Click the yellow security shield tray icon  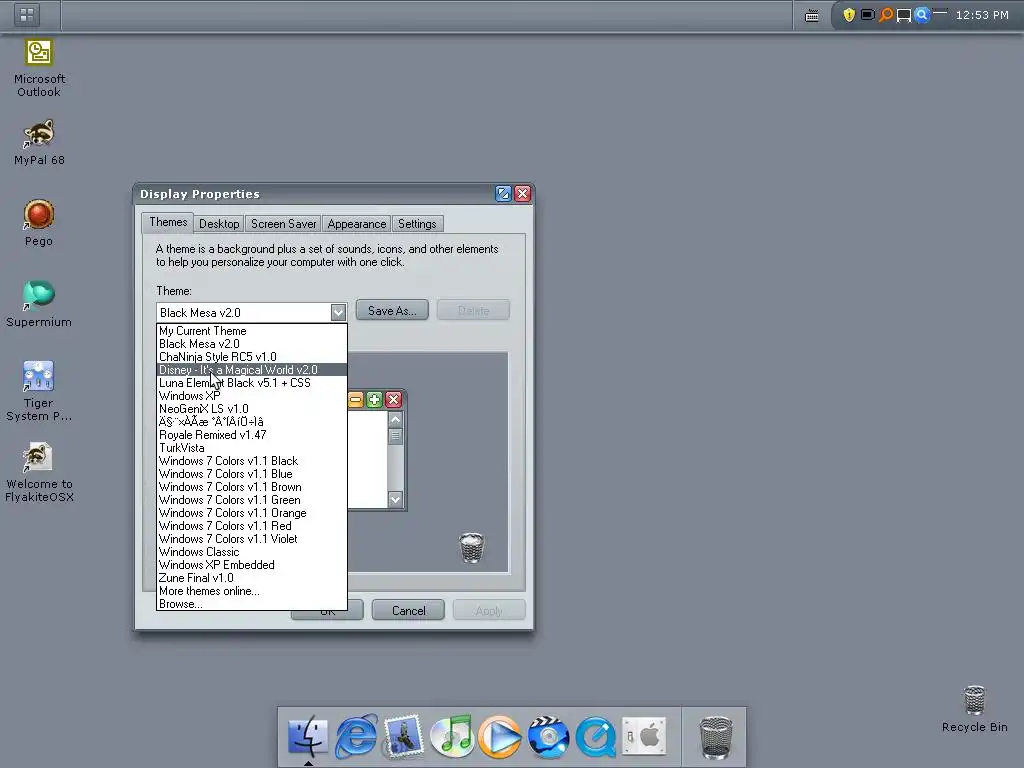849,14
